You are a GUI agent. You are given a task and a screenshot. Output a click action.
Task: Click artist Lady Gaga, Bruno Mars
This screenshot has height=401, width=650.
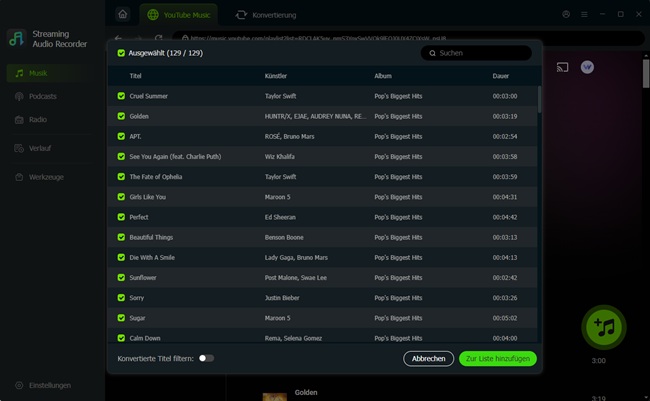pyautogui.click(x=296, y=257)
